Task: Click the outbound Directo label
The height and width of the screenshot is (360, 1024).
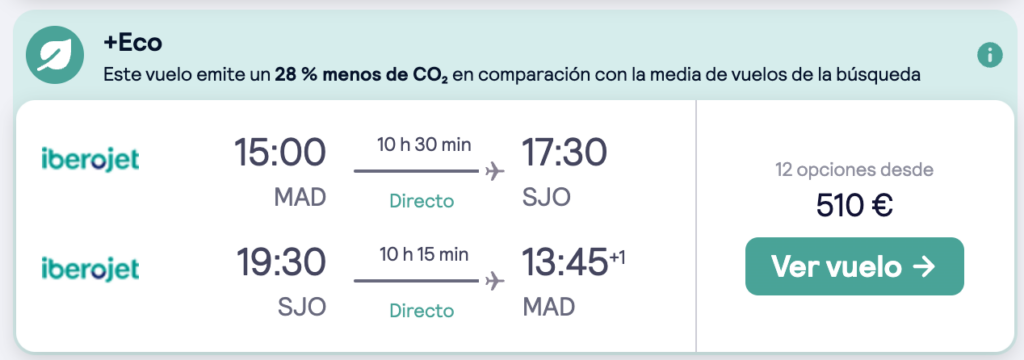Action: [421, 201]
